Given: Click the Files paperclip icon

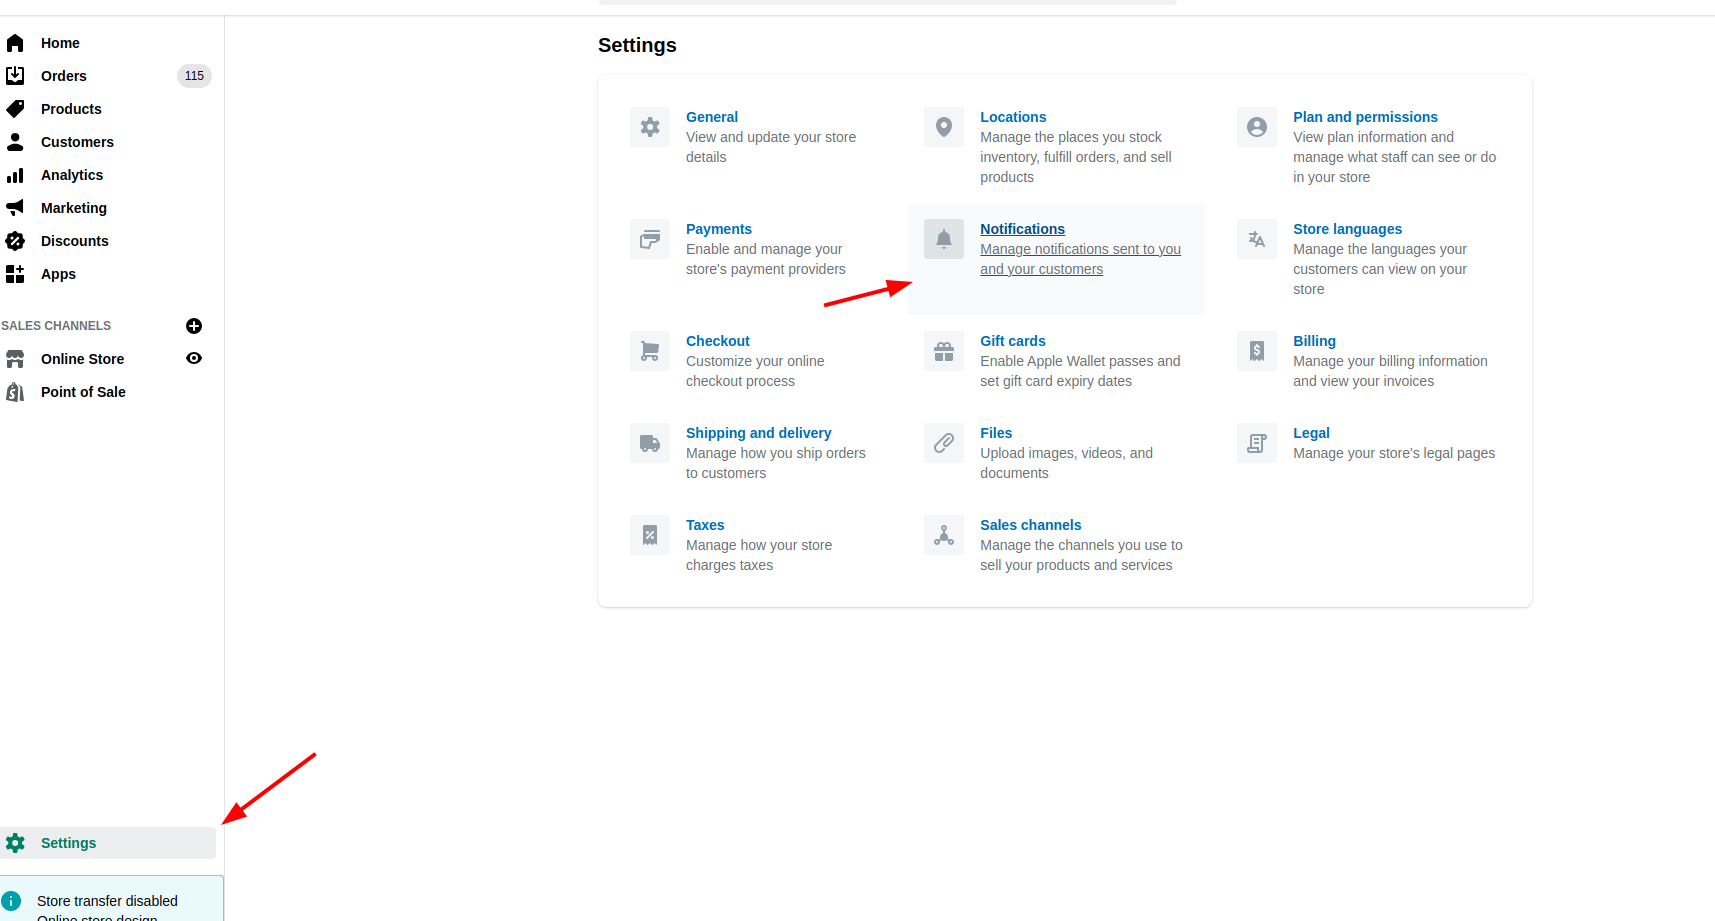Looking at the screenshot, I should pyautogui.click(x=944, y=443).
